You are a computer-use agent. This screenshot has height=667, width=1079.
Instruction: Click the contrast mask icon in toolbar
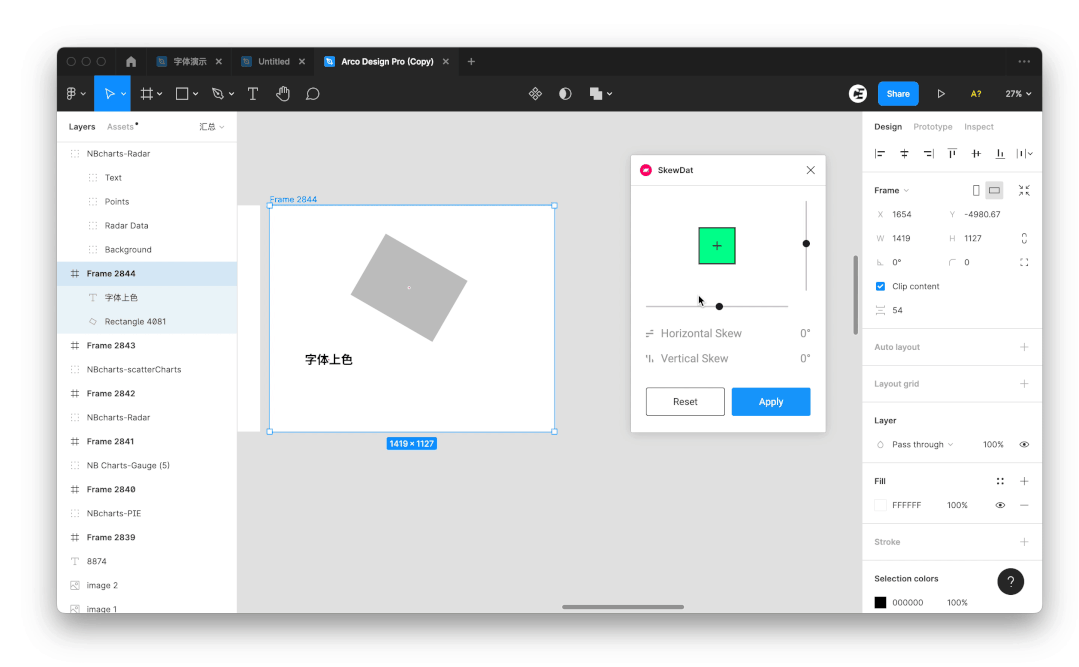[565, 94]
